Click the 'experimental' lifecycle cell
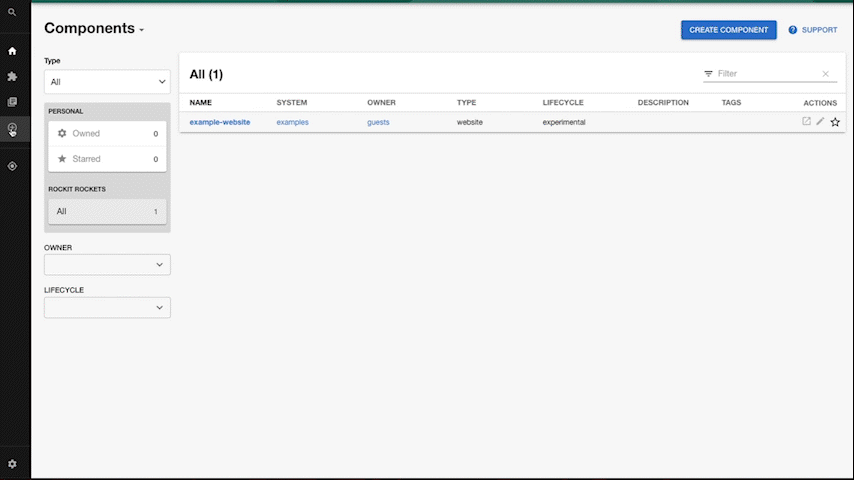Image resolution: width=854 pixels, height=480 pixels. click(x=564, y=122)
